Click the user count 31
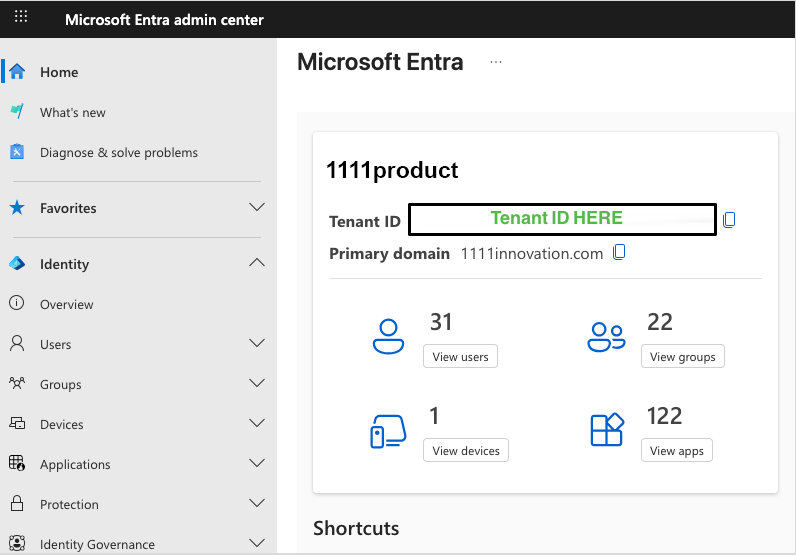This screenshot has height=555, width=796. [x=441, y=322]
